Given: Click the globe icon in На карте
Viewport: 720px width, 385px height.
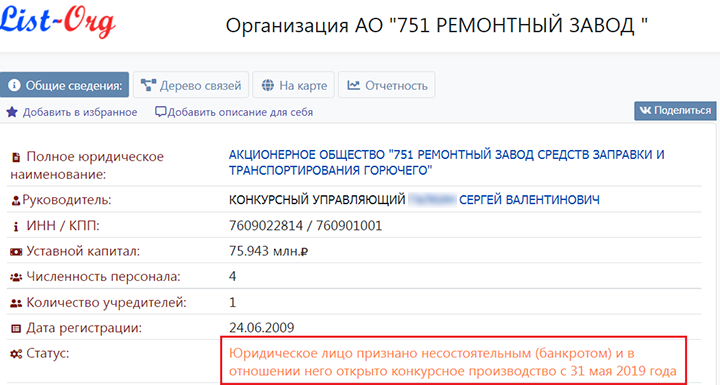Looking at the screenshot, I should click(x=268, y=85).
